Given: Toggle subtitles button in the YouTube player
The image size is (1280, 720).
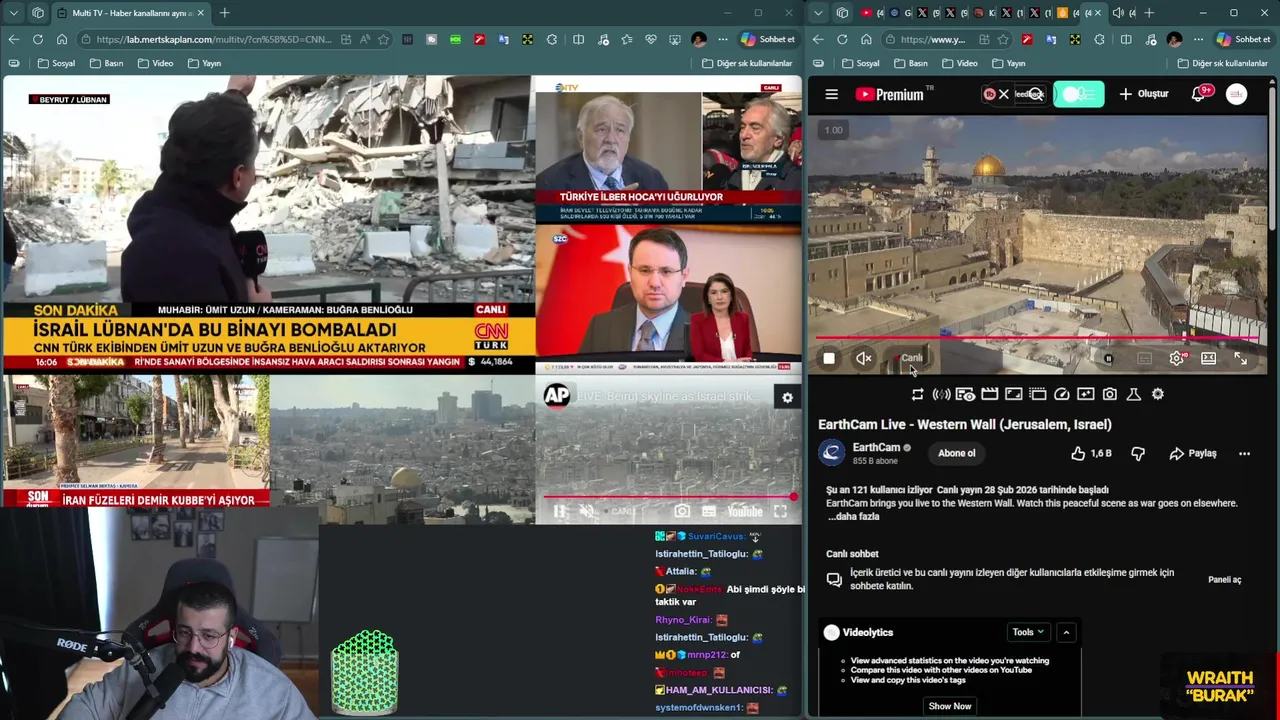Looking at the screenshot, I should click(x=1144, y=358).
